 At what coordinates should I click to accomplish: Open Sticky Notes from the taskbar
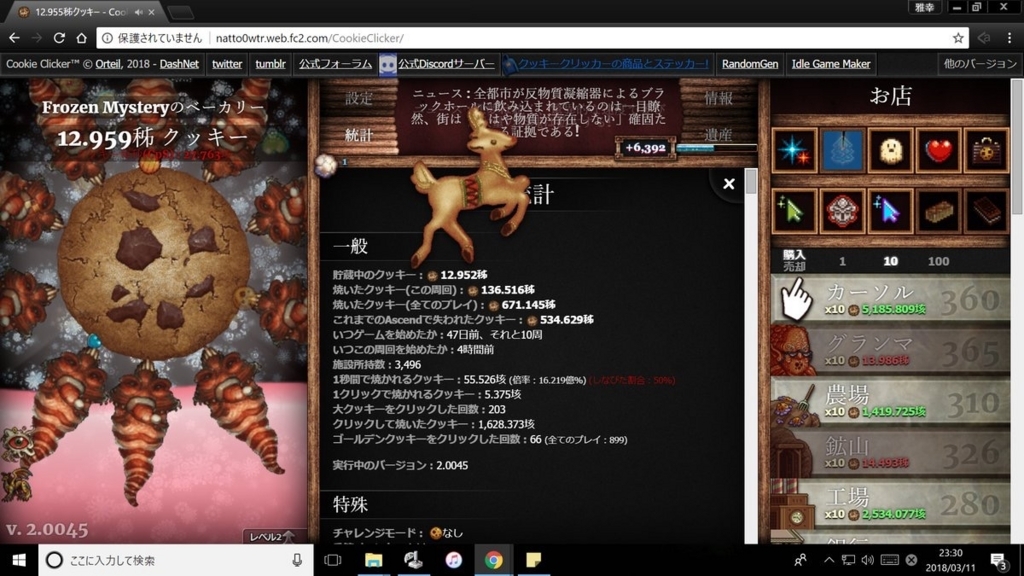click(534, 560)
